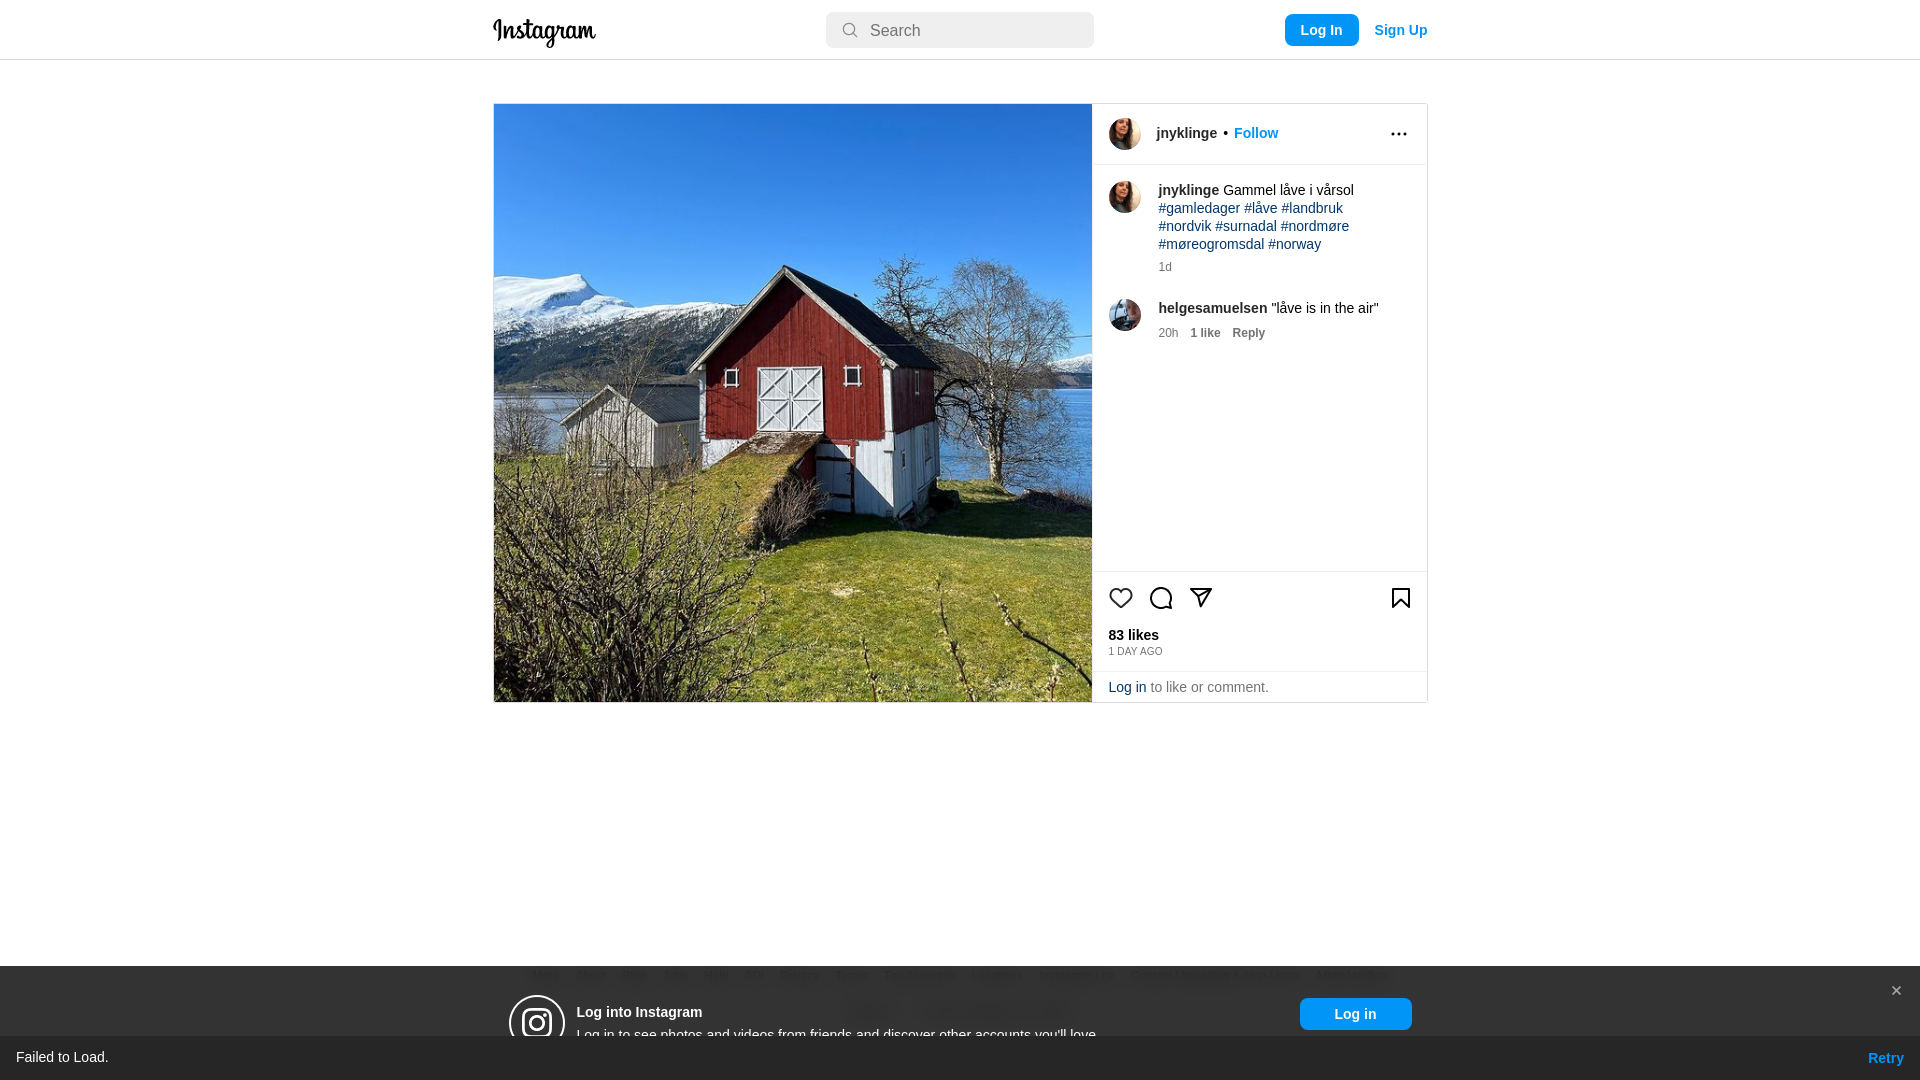Follow jnyklinge

pyautogui.click(x=1255, y=133)
